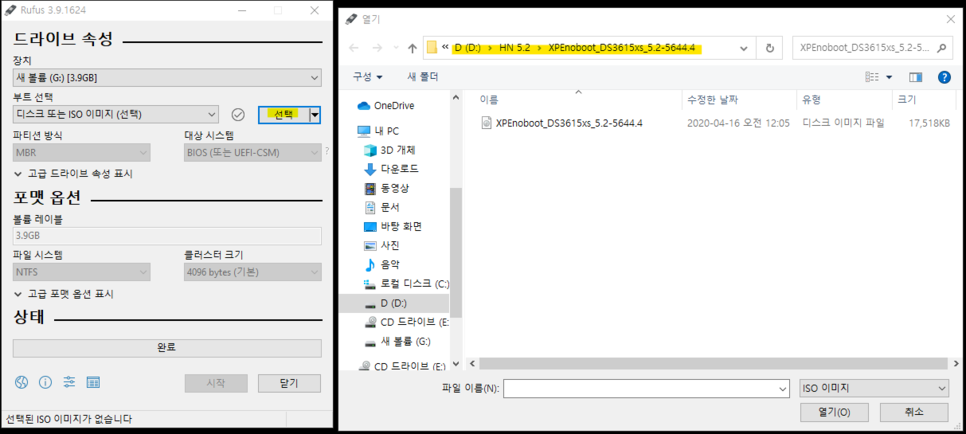Select 동영상 folder

pyautogui.click(x=386, y=188)
